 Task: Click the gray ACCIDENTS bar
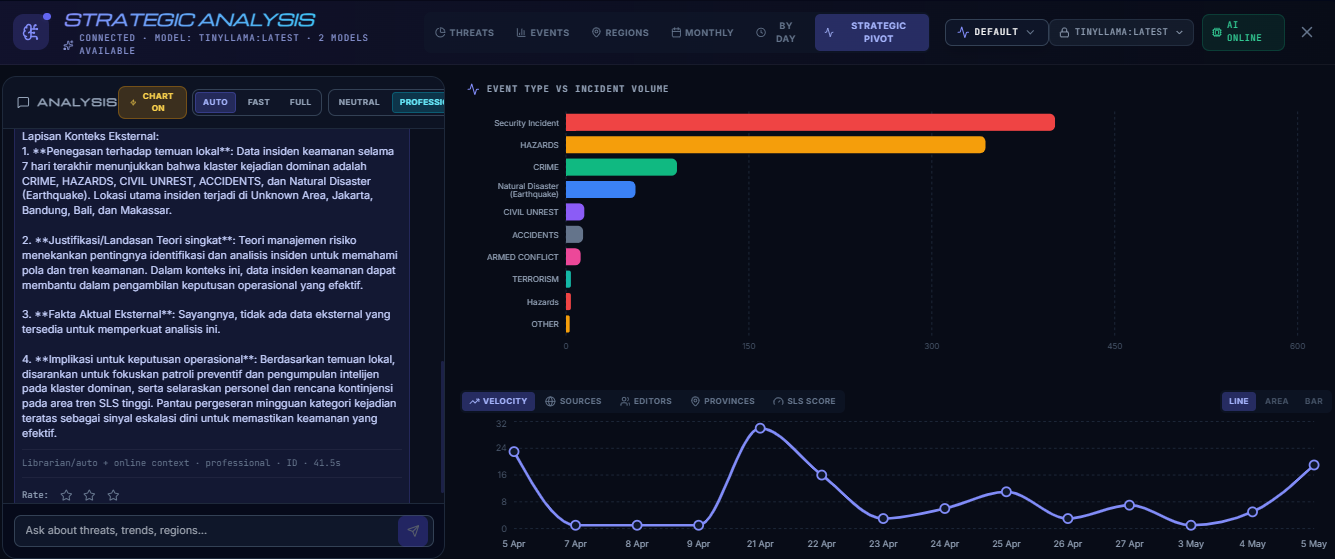click(x=574, y=234)
